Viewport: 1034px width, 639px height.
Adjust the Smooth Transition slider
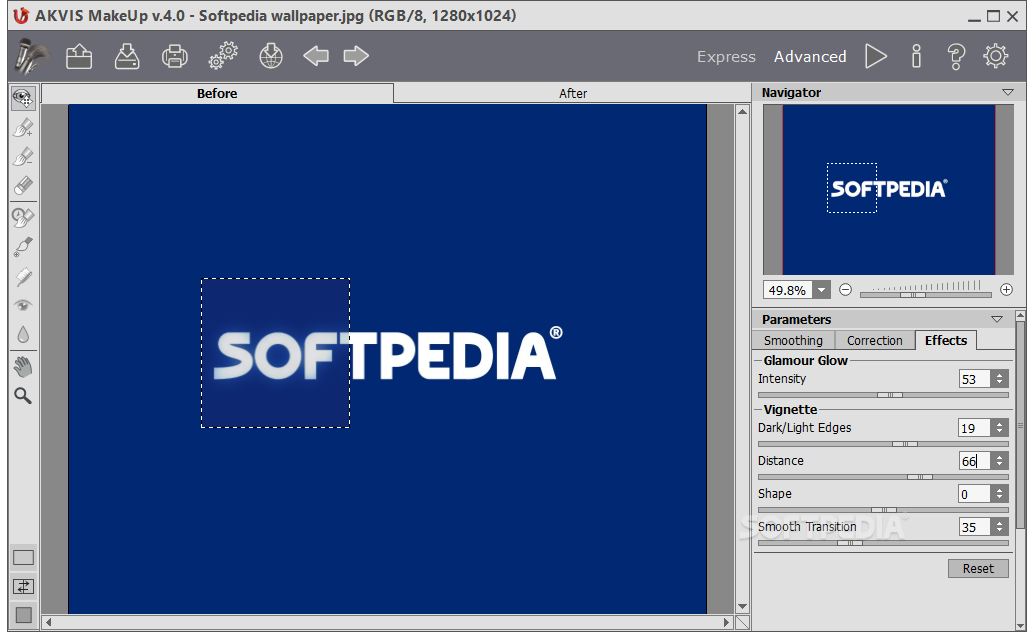pyautogui.click(x=883, y=543)
